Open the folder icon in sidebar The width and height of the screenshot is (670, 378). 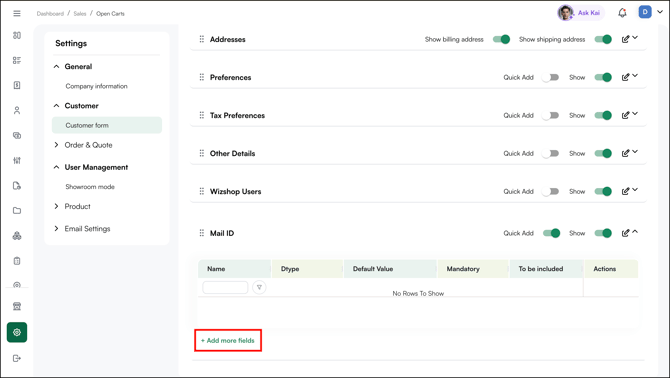tap(17, 211)
